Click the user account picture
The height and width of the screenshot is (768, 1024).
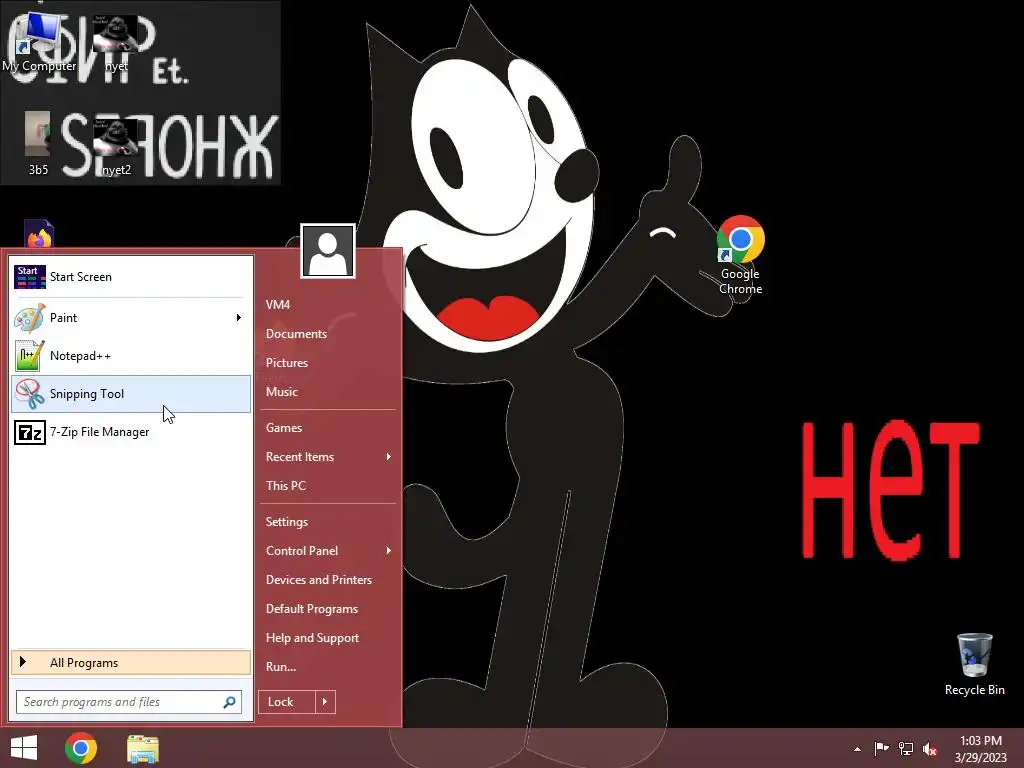328,251
